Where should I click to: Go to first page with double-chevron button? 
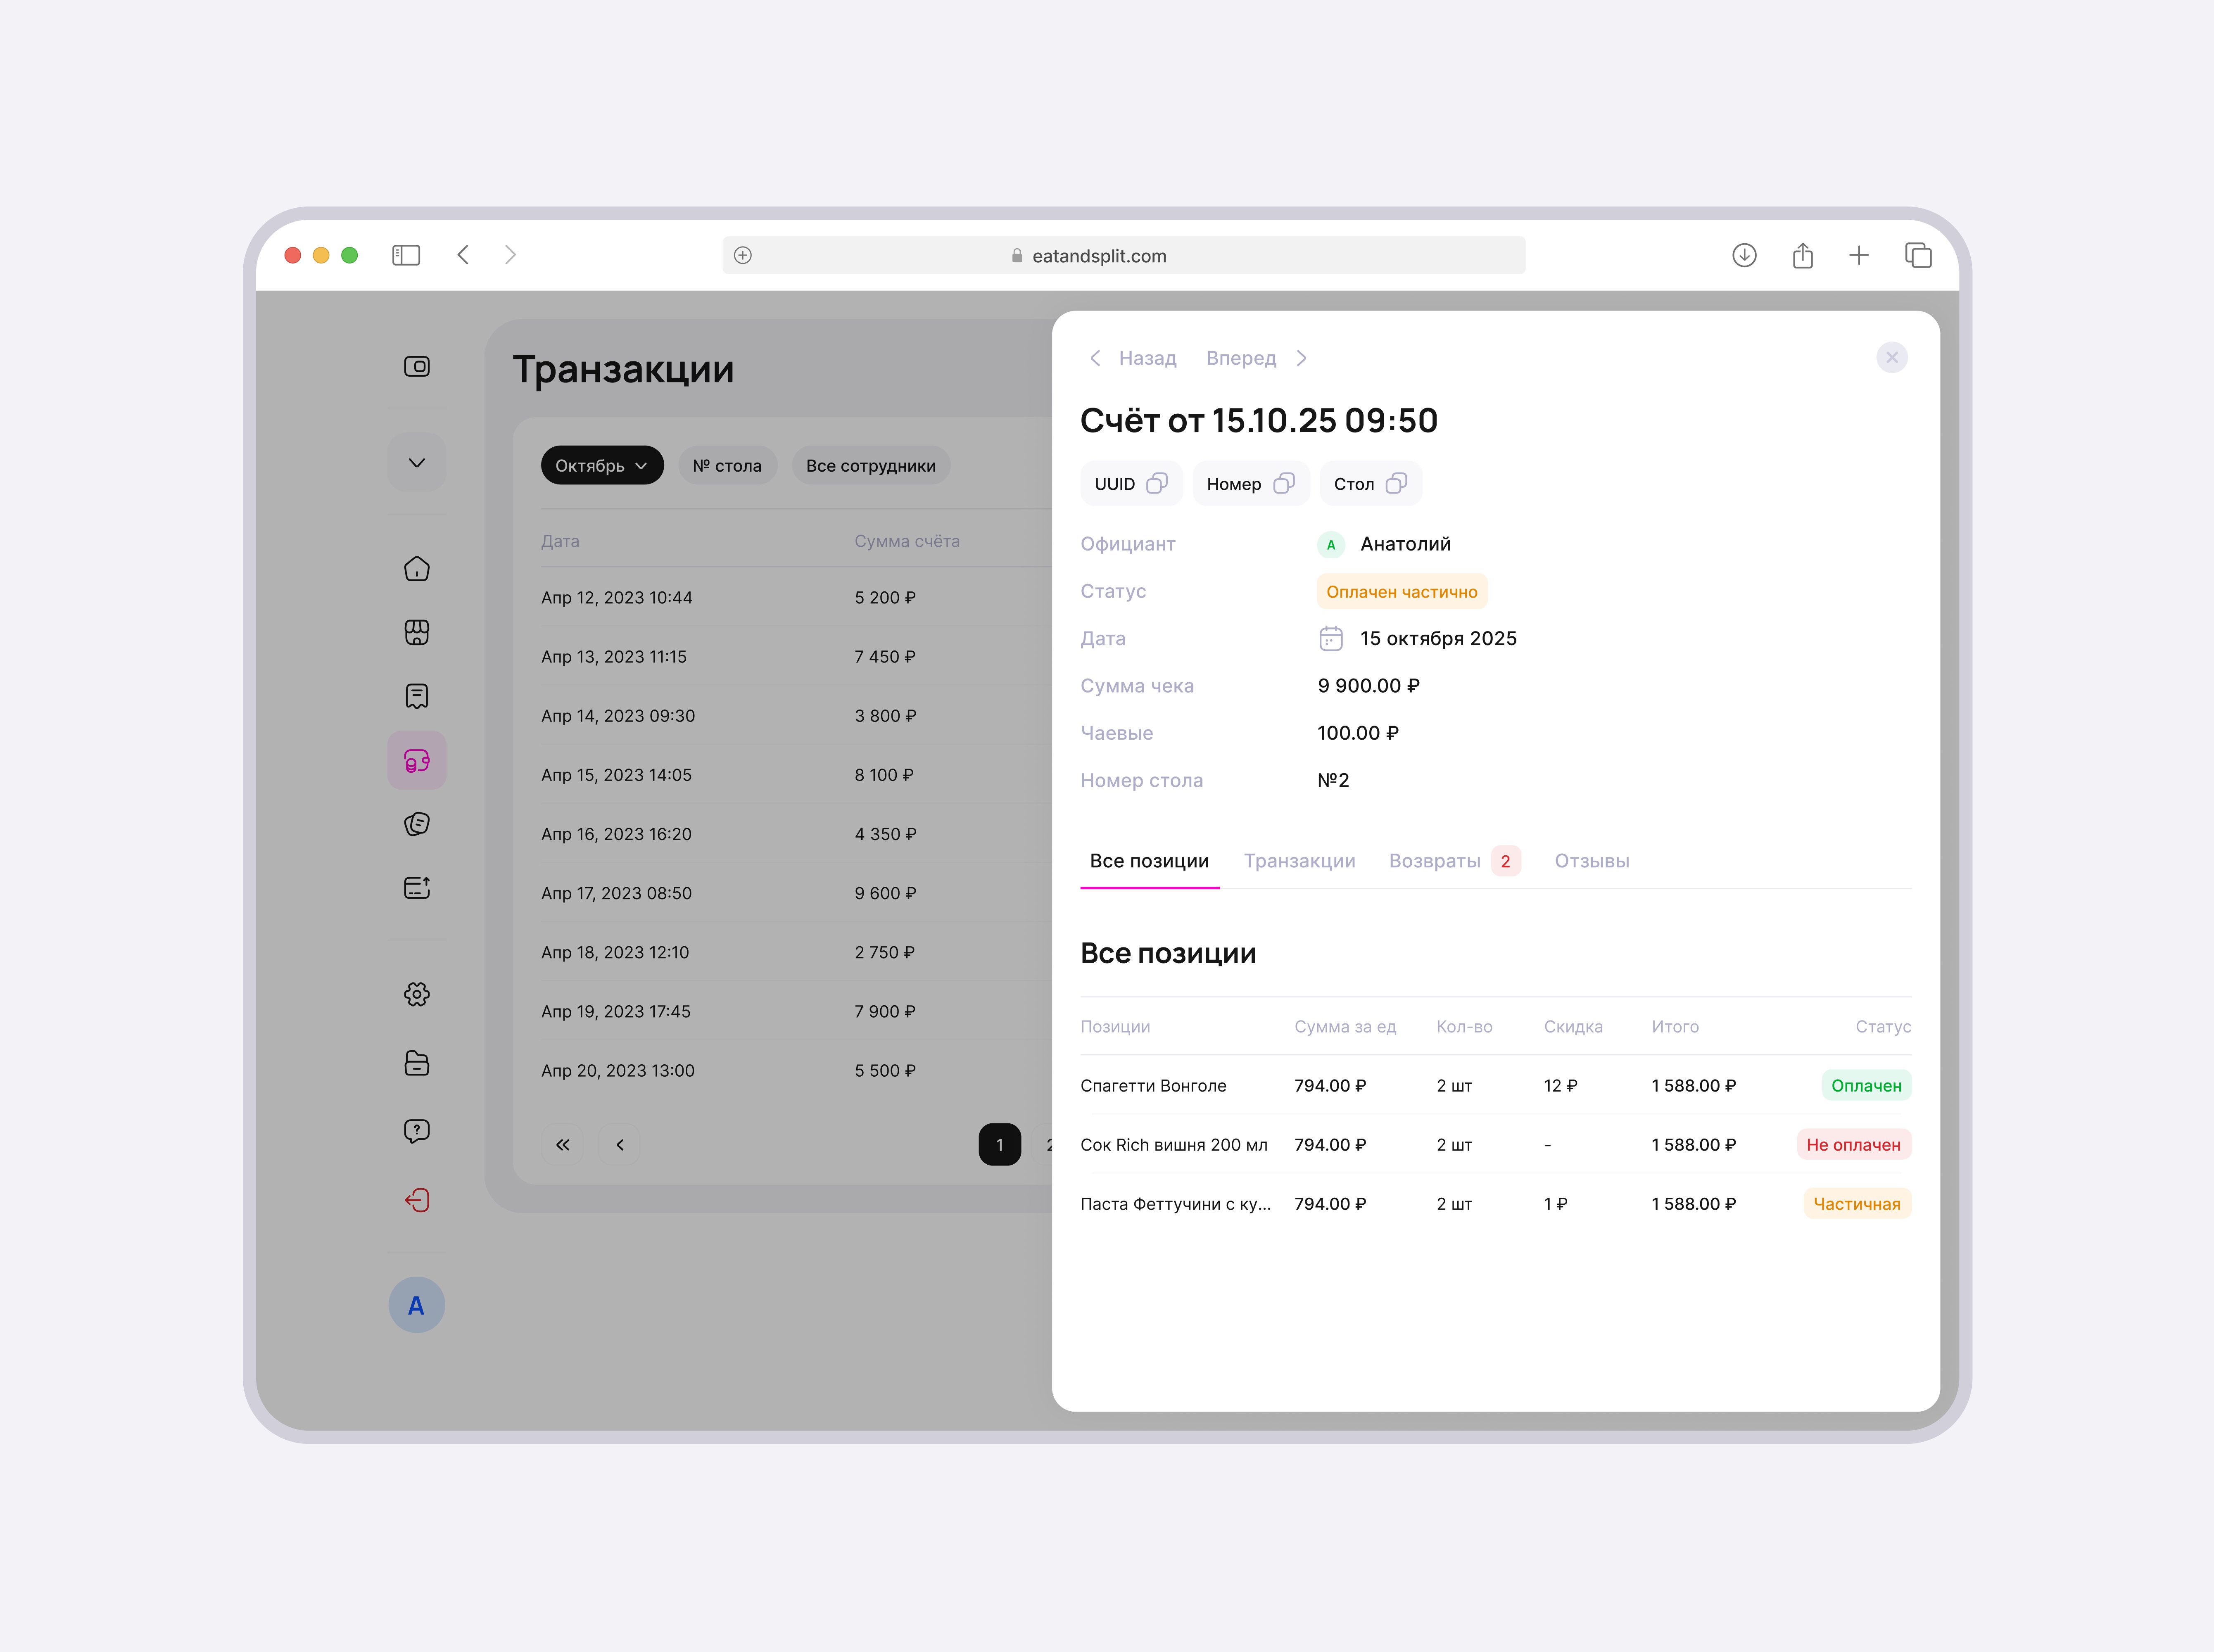pos(563,1145)
